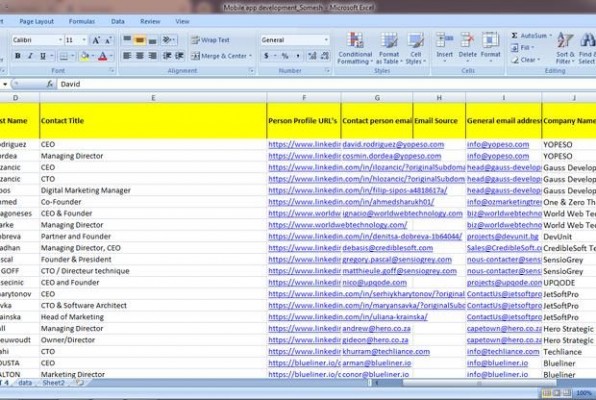This screenshot has height=400, width=596.
Task: Toggle Bold formatting button
Action: point(18,56)
